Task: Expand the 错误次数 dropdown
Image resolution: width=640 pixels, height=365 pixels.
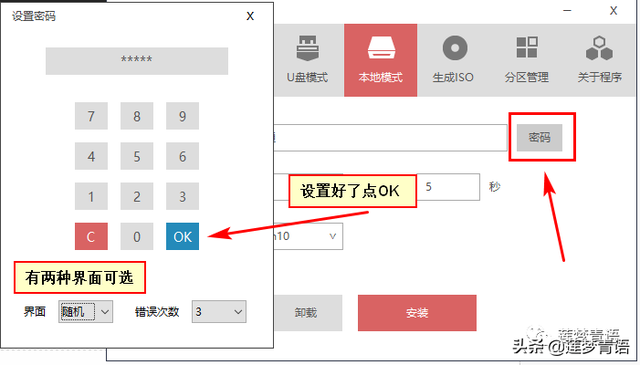Action: point(219,312)
